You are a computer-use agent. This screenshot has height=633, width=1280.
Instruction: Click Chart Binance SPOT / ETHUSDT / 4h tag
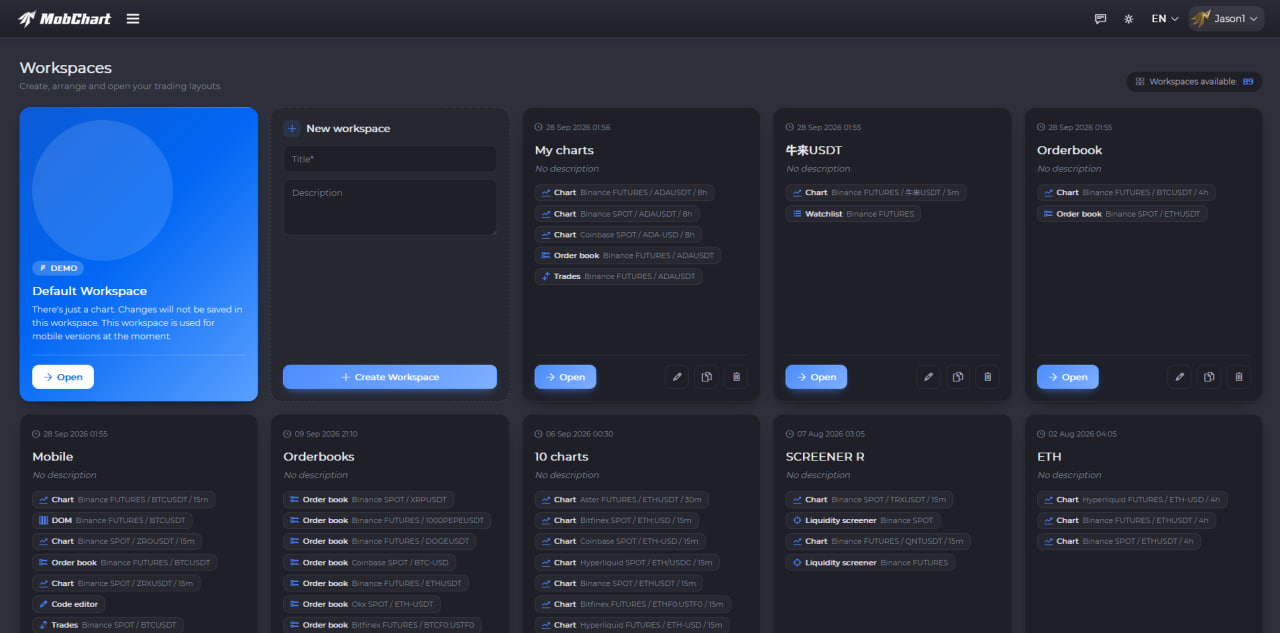pos(1119,541)
